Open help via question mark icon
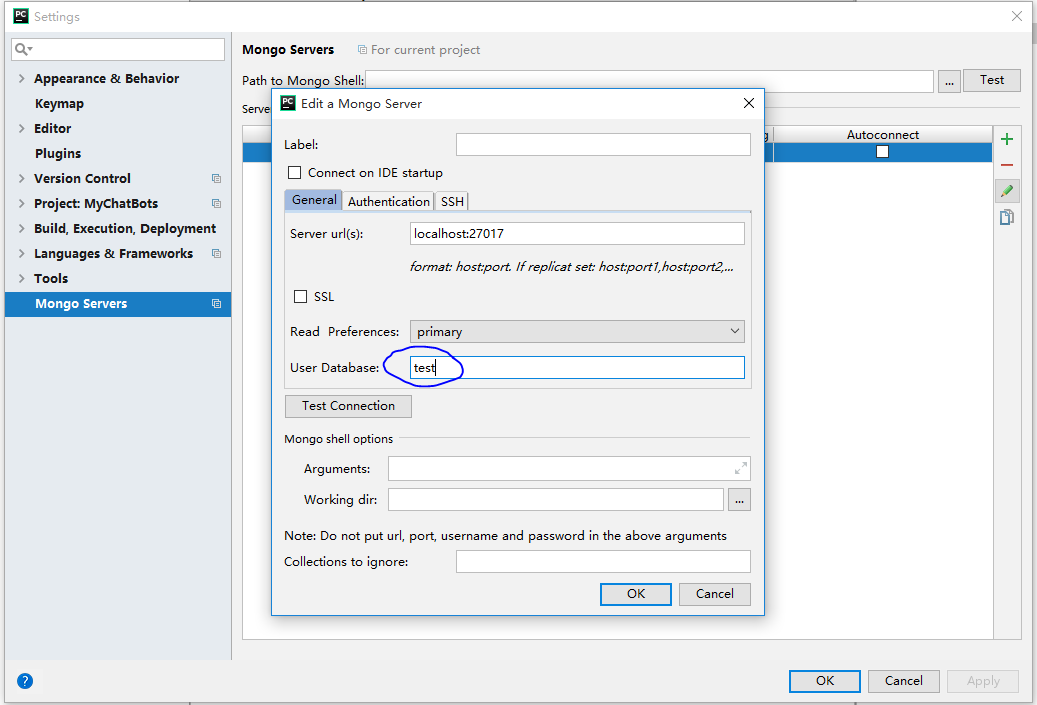Viewport: 1037px width, 705px height. [x=25, y=681]
